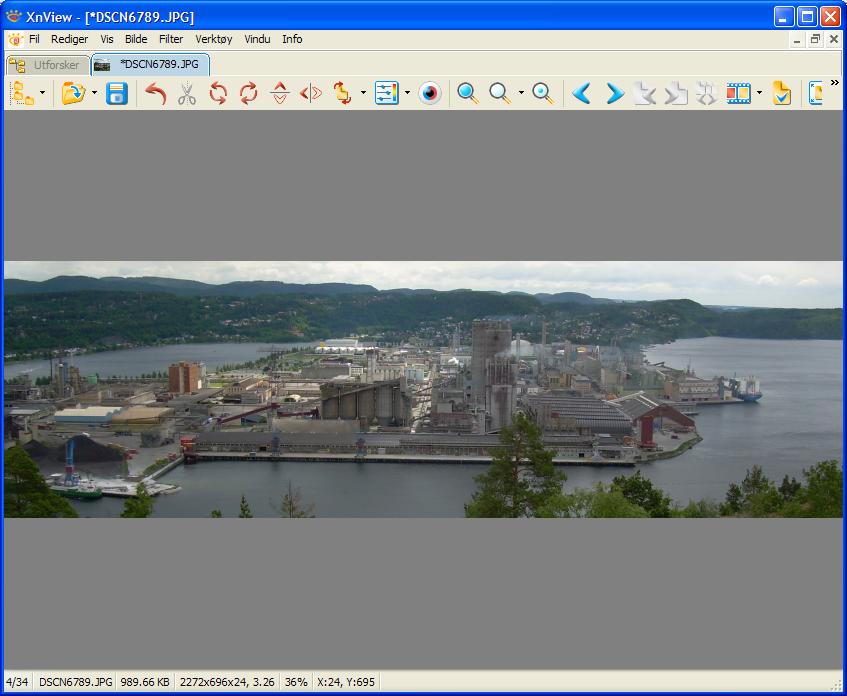847x696 pixels.
Task: Open the dropdown beside the Browser tree icon
Action: click(x=42, y=93)
